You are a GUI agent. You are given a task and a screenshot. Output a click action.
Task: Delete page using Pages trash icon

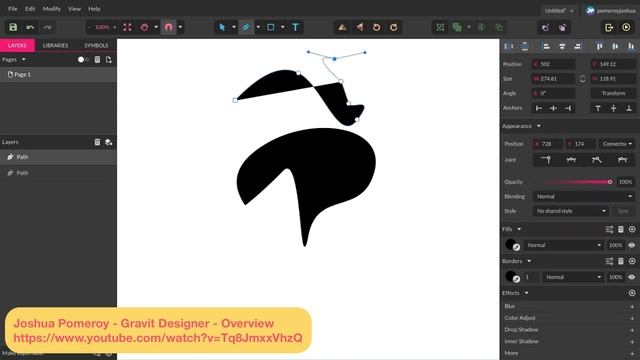point(97,60)
